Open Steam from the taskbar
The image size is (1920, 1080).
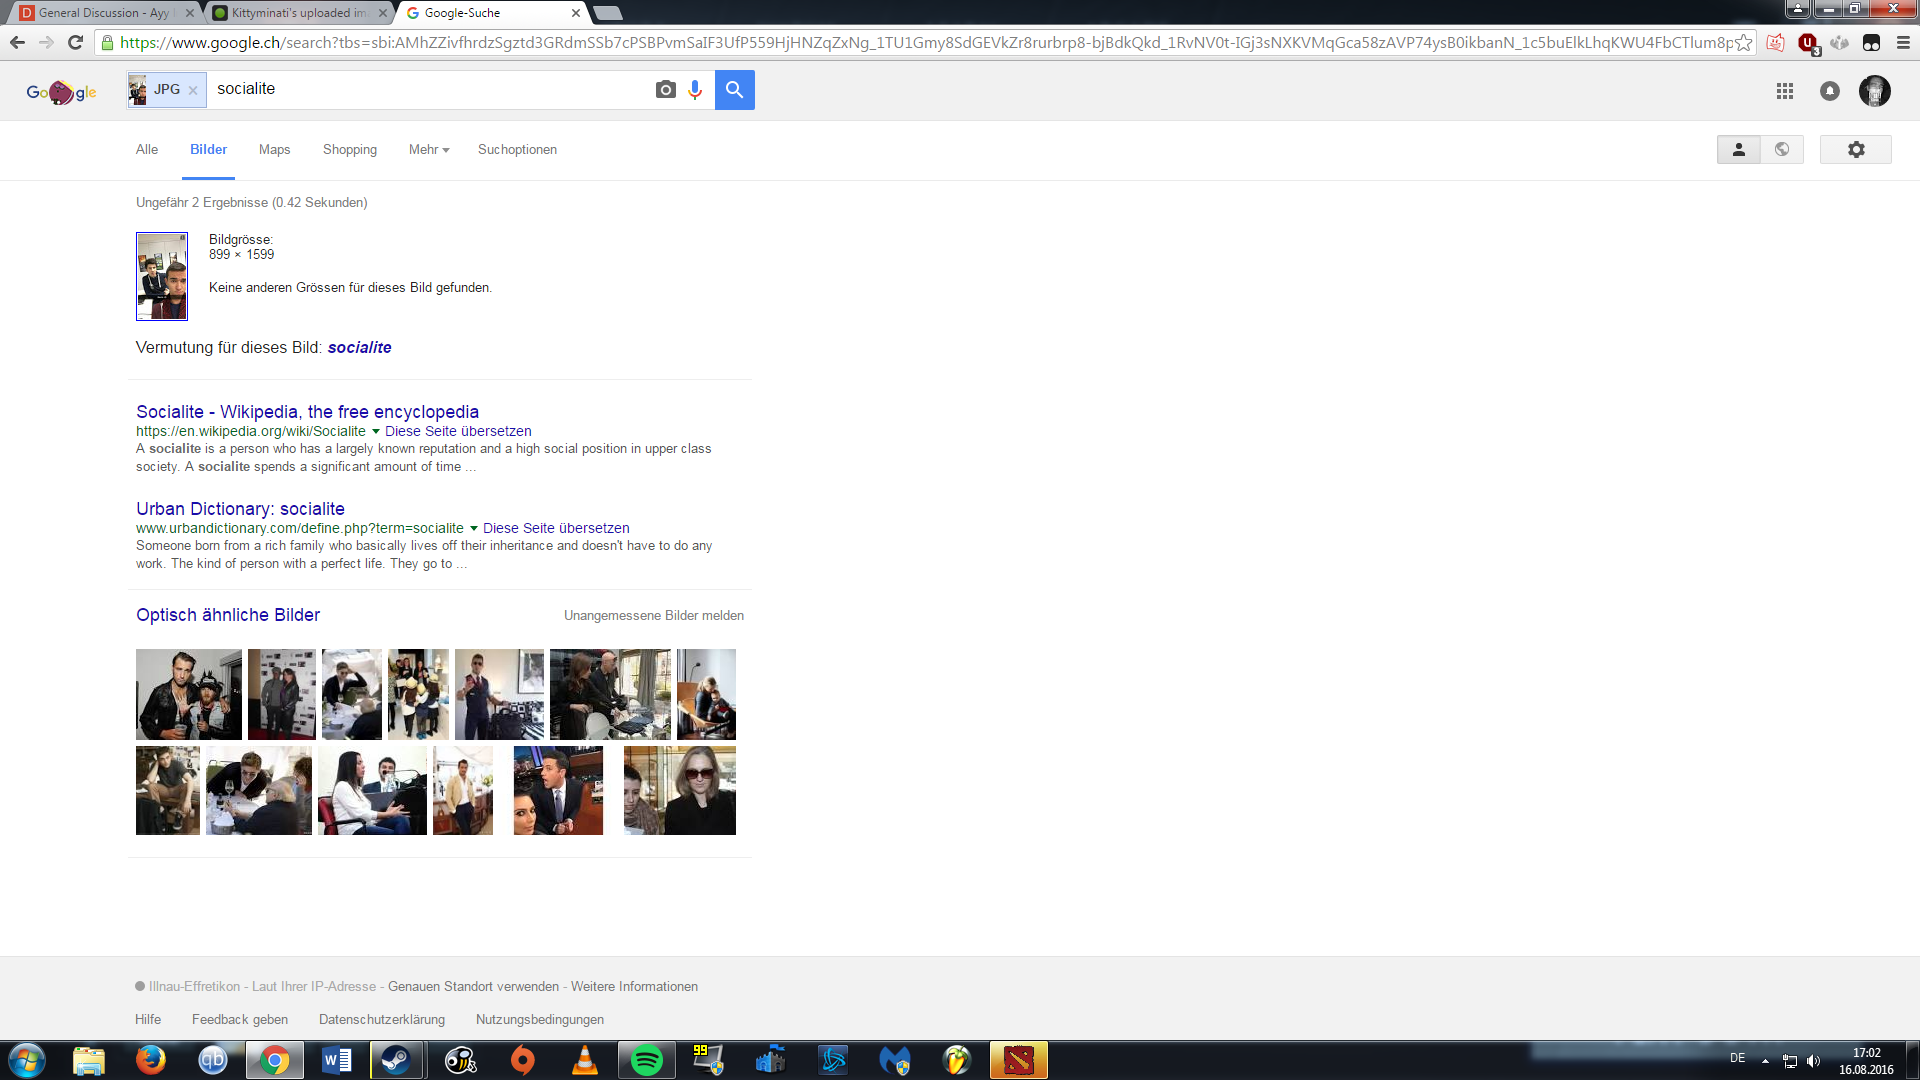click(x=396, y=1060)
